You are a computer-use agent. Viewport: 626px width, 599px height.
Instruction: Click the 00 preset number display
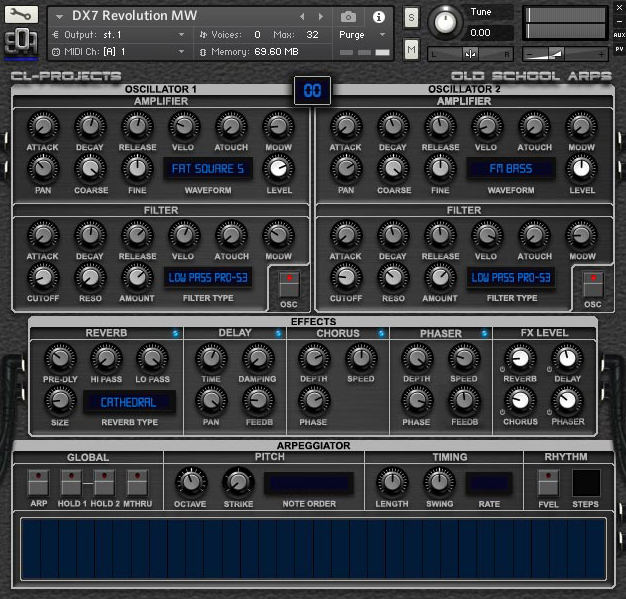click(x=313, y=91)
